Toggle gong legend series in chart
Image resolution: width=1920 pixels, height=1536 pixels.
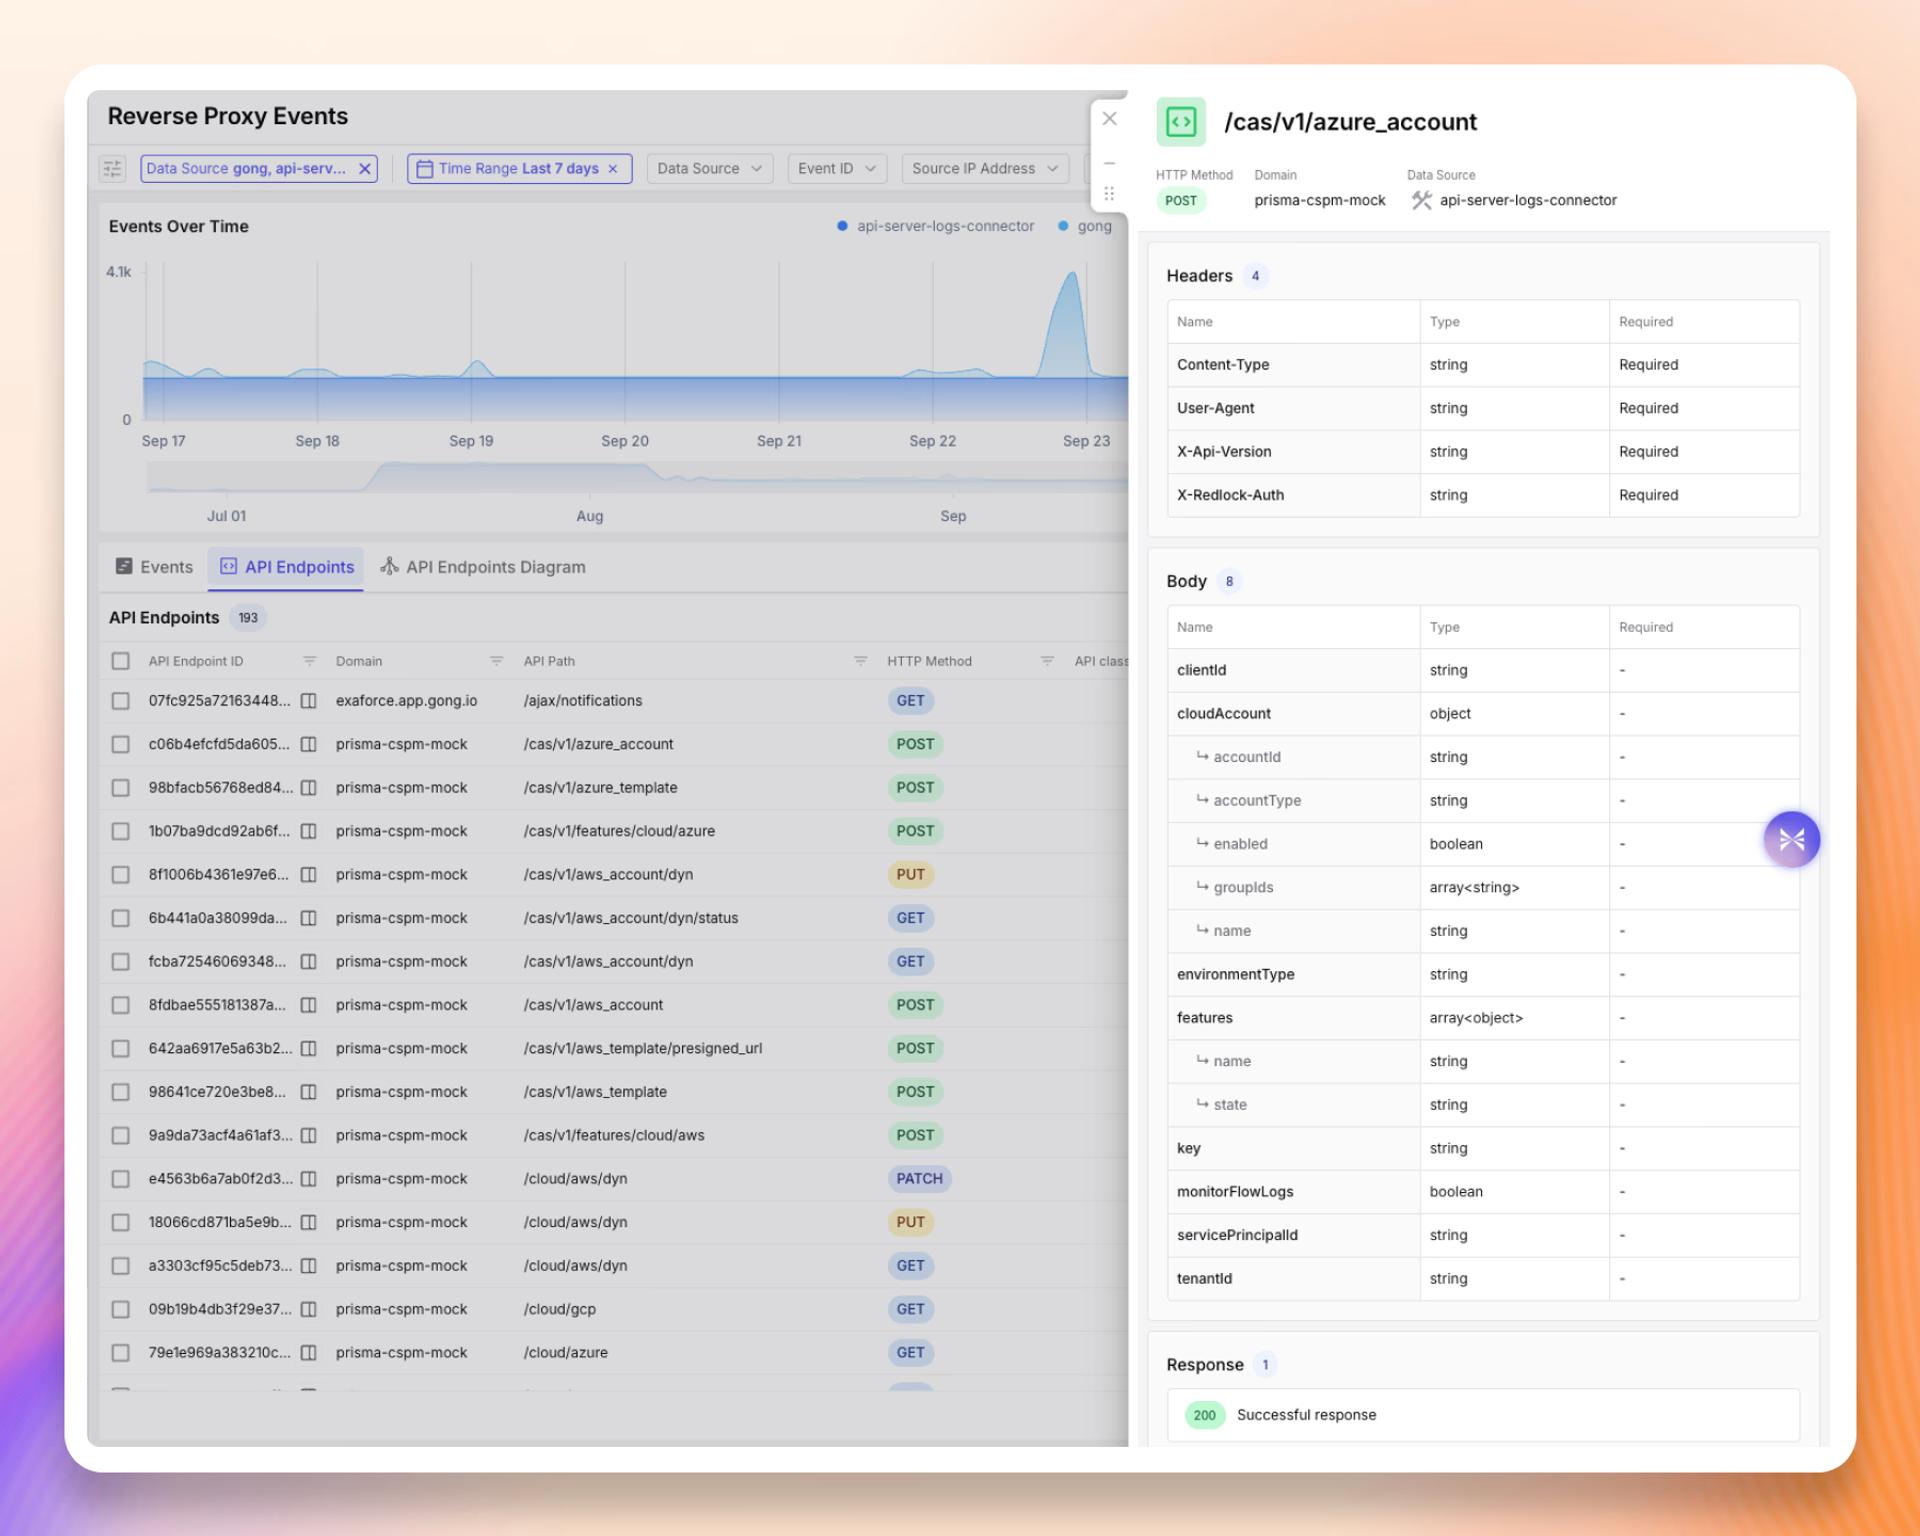(1085, 226)
